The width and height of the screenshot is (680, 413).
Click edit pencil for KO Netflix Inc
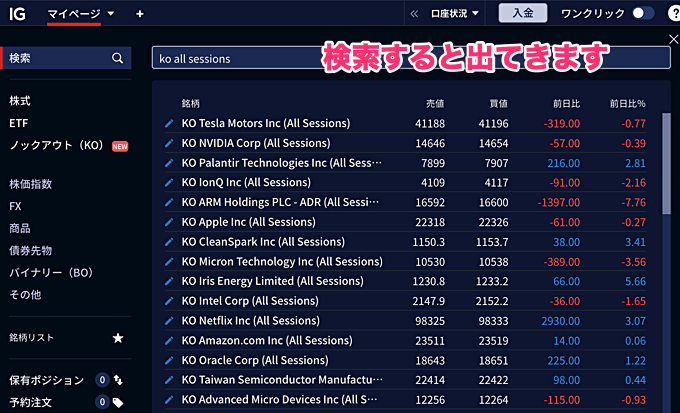pos(169,321)
